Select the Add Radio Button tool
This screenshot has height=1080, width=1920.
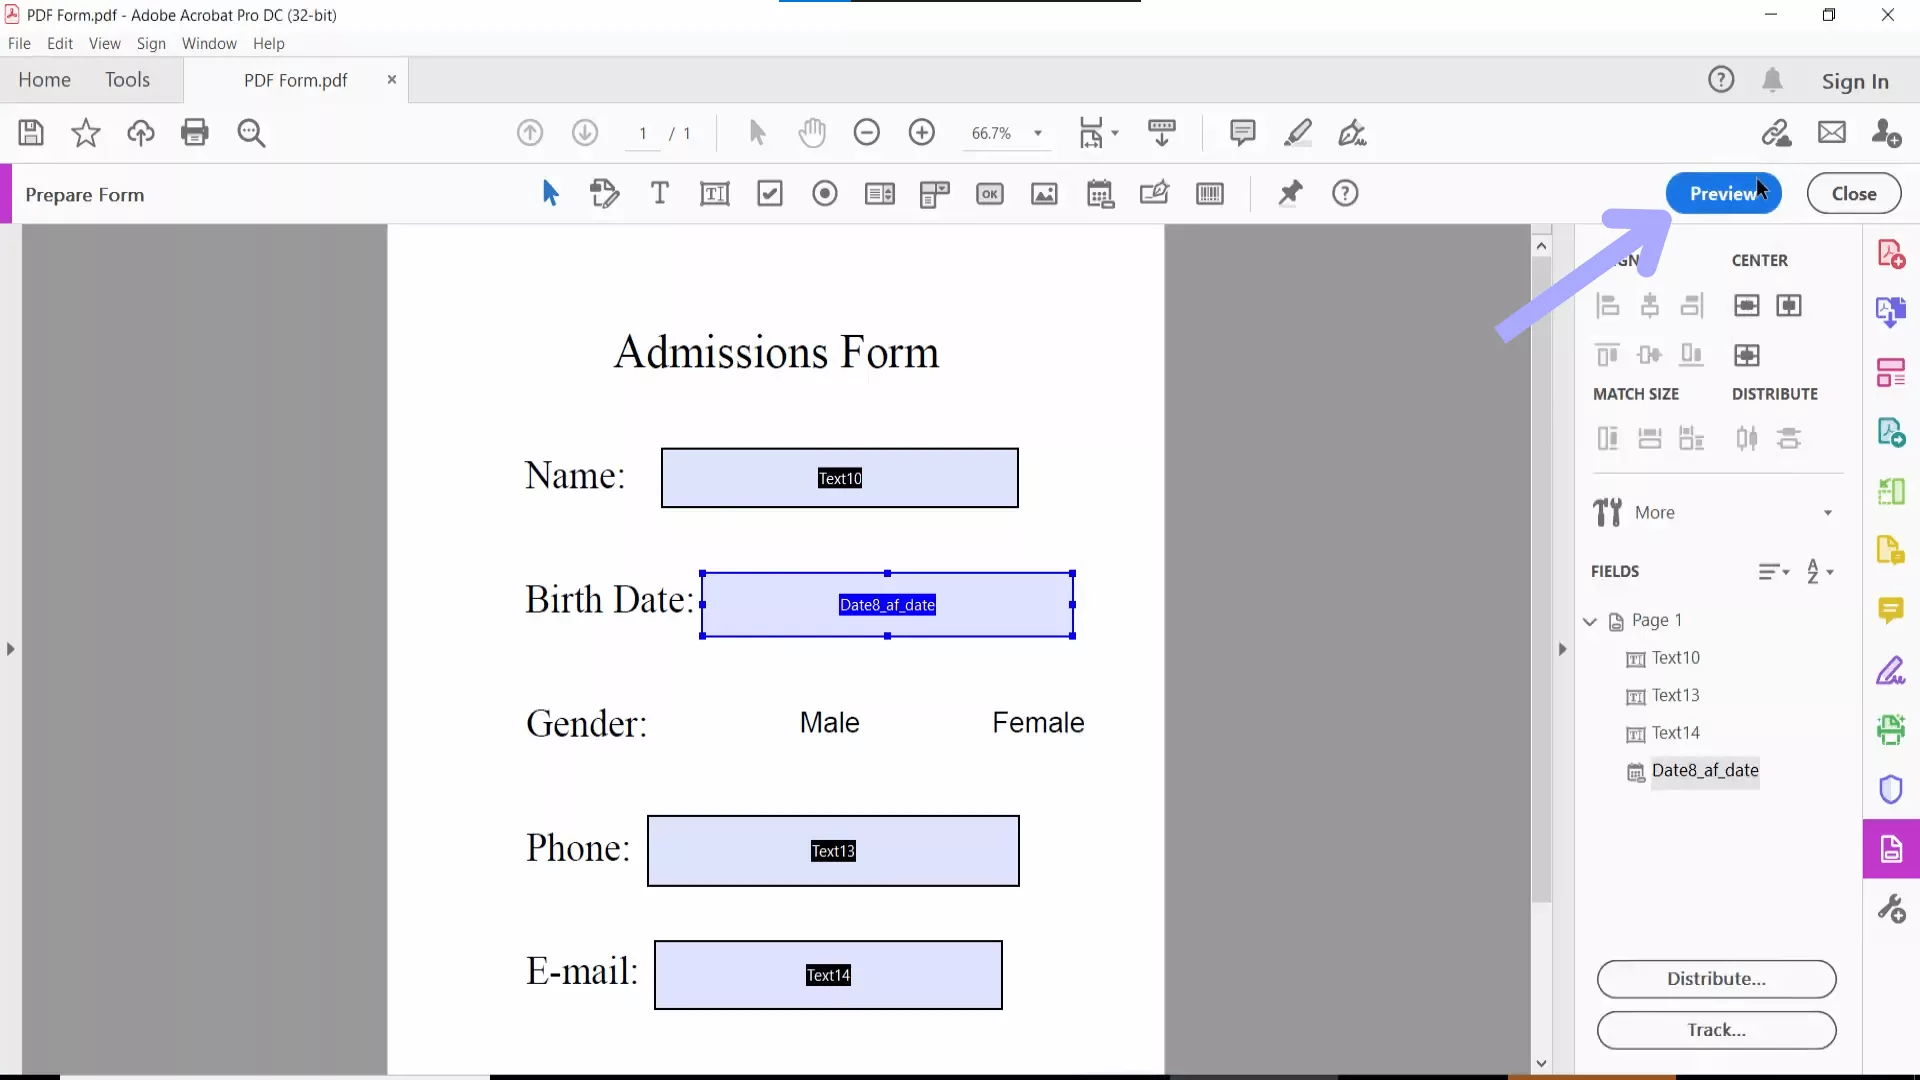pyautogui.click(x=824, y=194)
